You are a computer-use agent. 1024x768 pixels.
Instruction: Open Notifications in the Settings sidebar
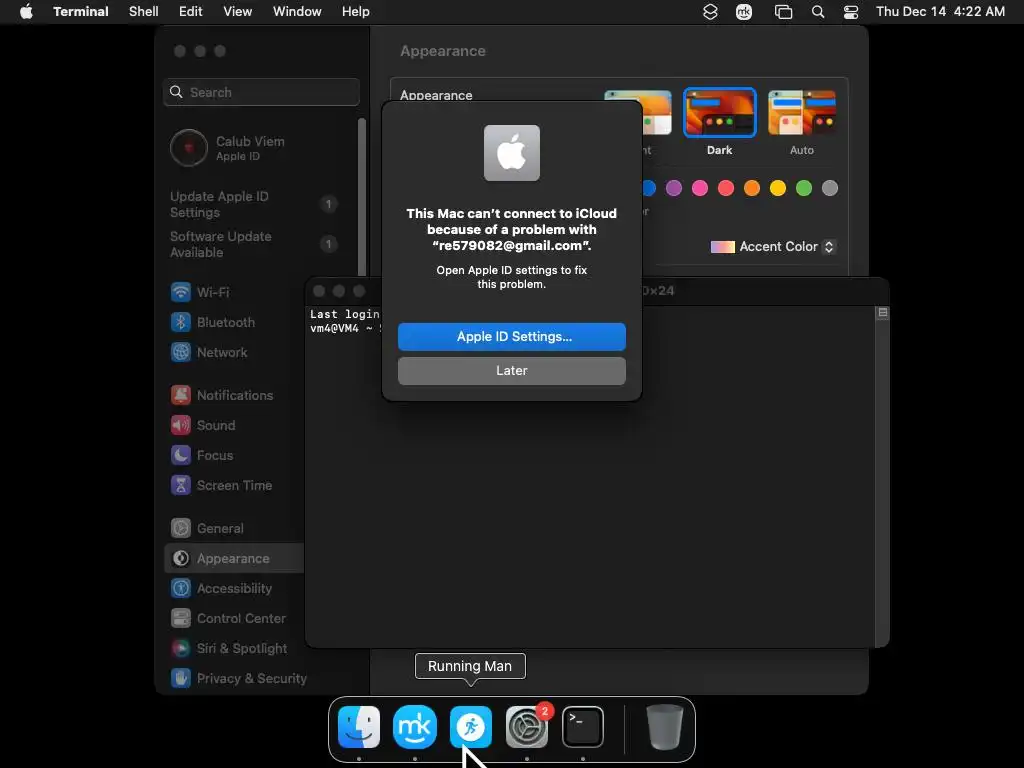tap(233, 395)
